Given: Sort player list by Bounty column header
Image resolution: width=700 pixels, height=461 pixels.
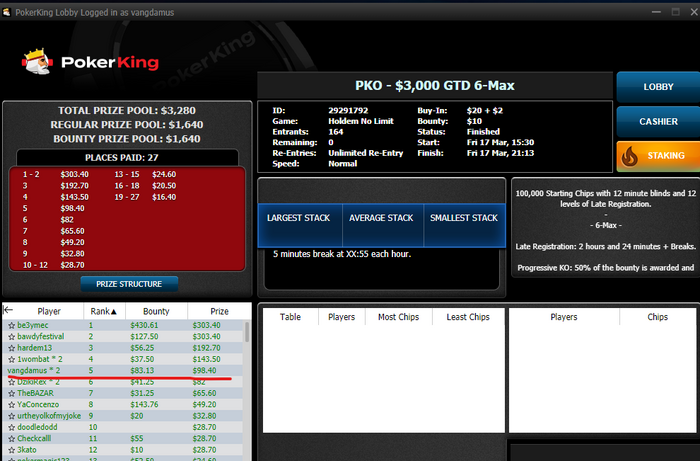Looking at the screenshot, I should click(x=156, y=311).
